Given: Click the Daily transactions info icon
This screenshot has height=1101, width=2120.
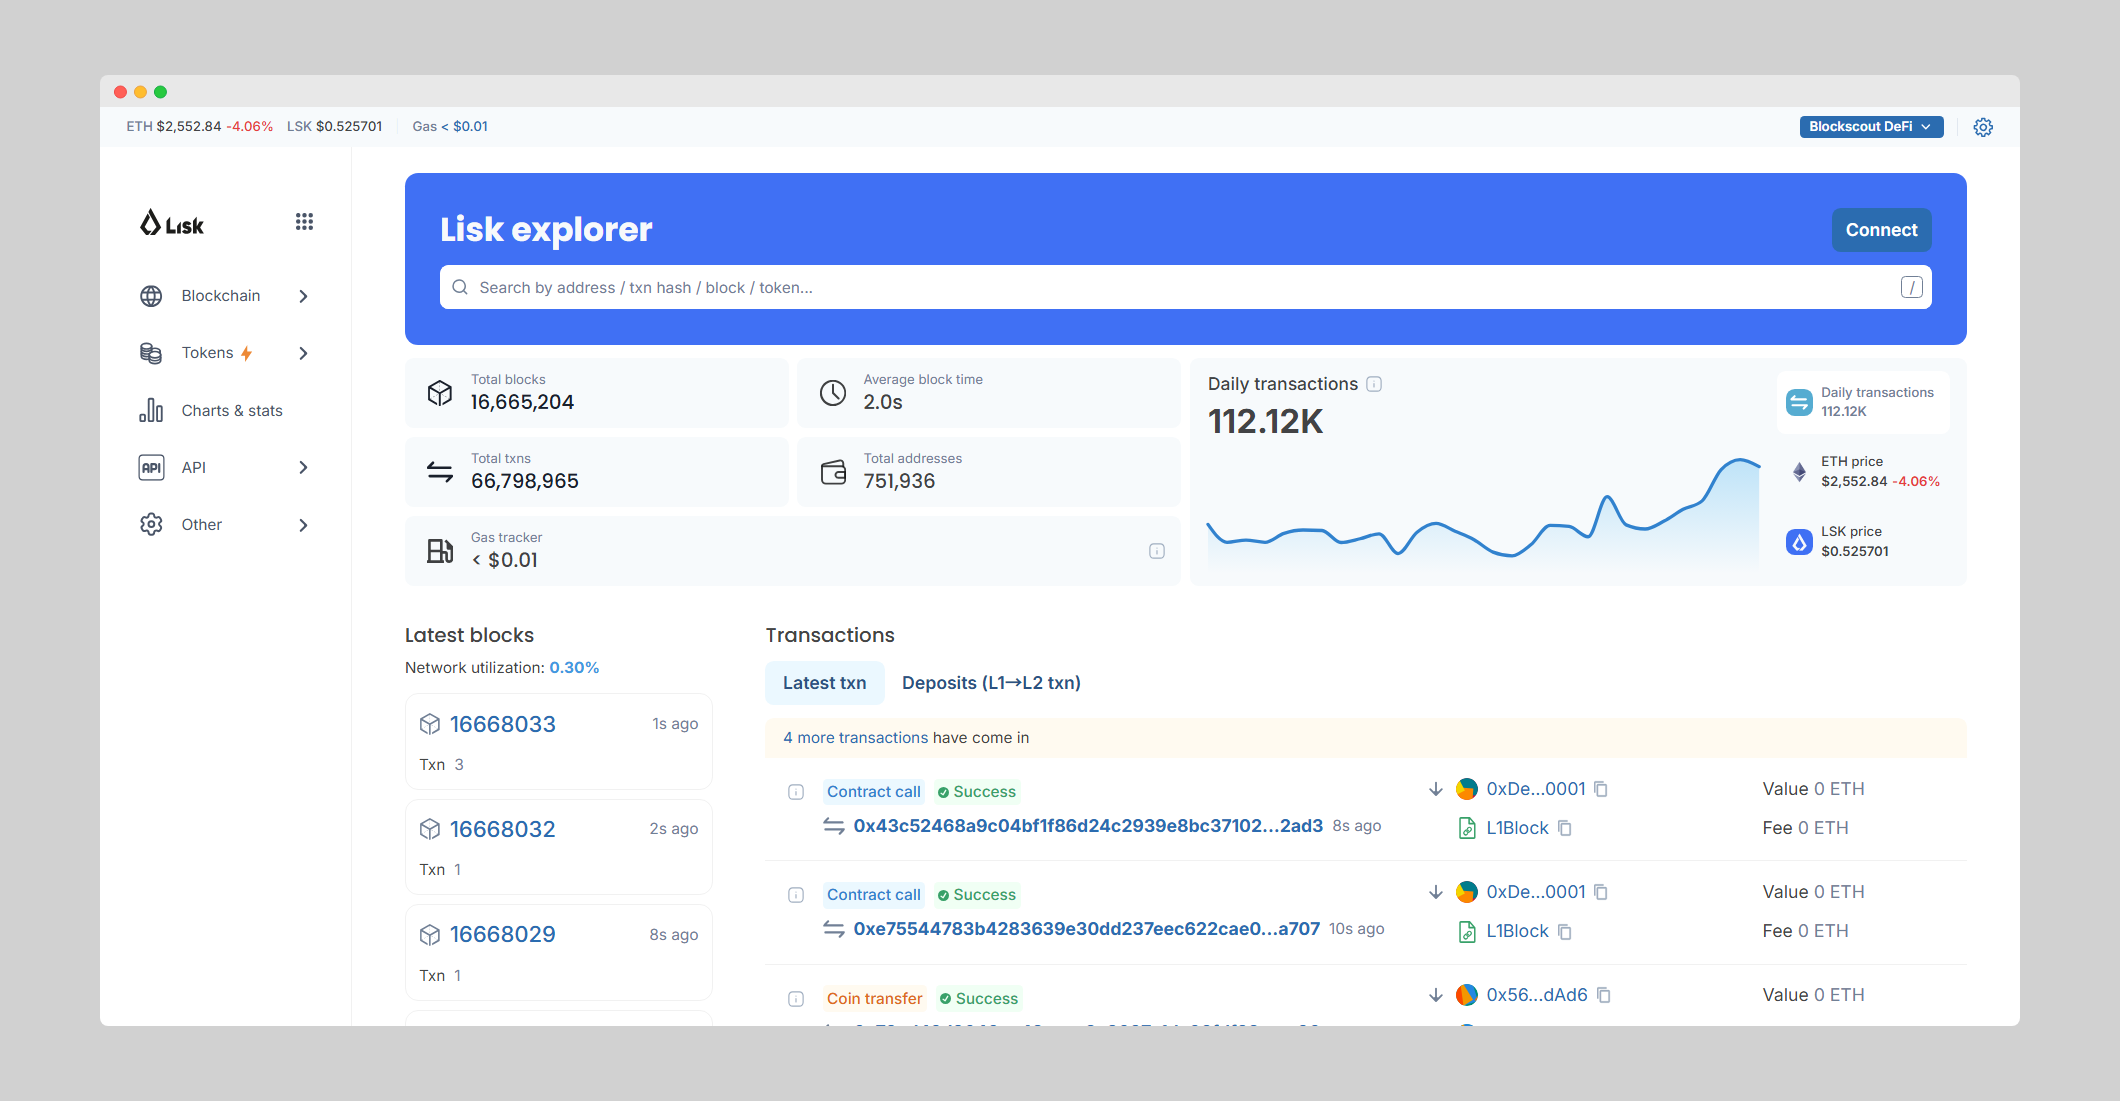Looking at the screenshot, I should (x=1374, y=384).
